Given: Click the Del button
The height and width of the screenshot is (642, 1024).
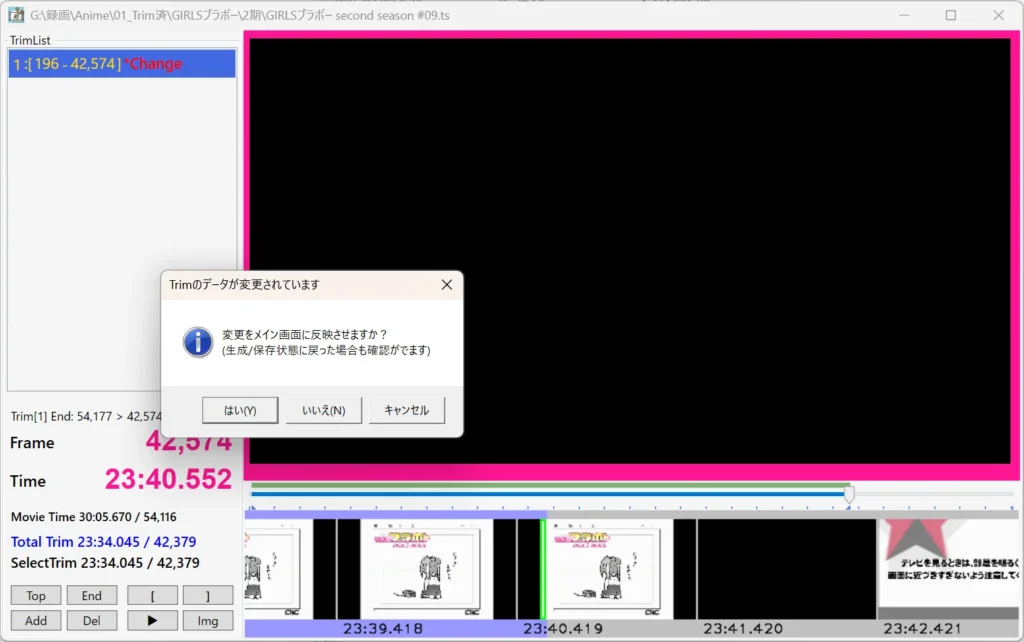Looking at the screenshot, I should coord(92,620).
